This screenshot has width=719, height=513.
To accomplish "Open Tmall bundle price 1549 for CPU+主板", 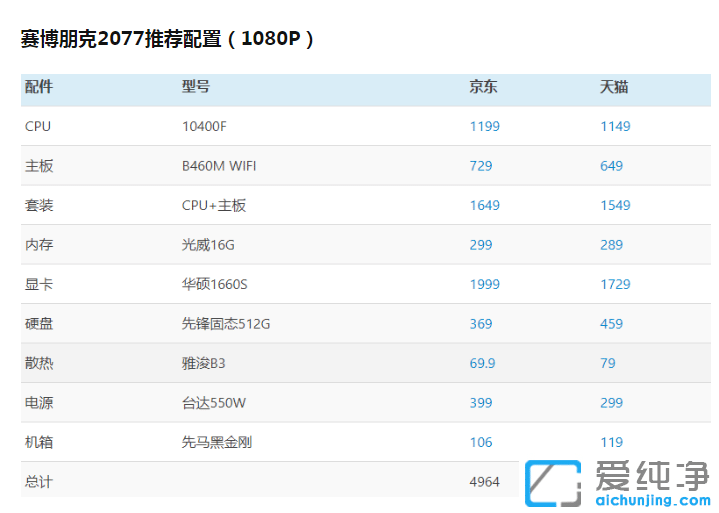I will (x=614, y=205).
